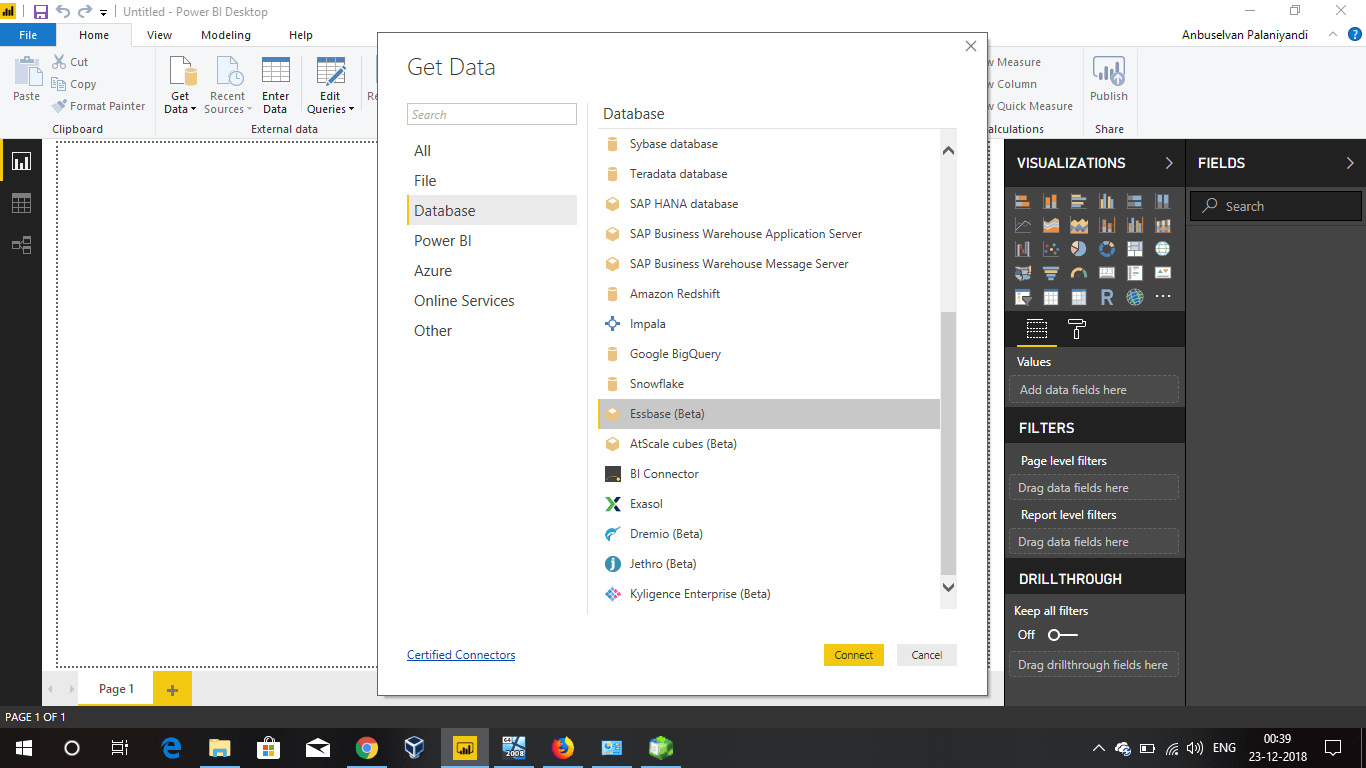1366x768 pixels.
Task: Open the Help ribbon tab
Action: point(301,35)
